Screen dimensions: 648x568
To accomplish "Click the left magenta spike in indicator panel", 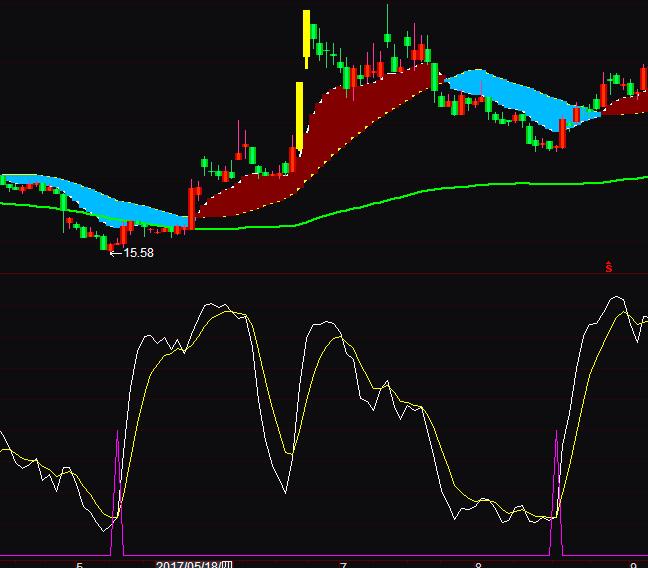I will (x=118, y=495).
